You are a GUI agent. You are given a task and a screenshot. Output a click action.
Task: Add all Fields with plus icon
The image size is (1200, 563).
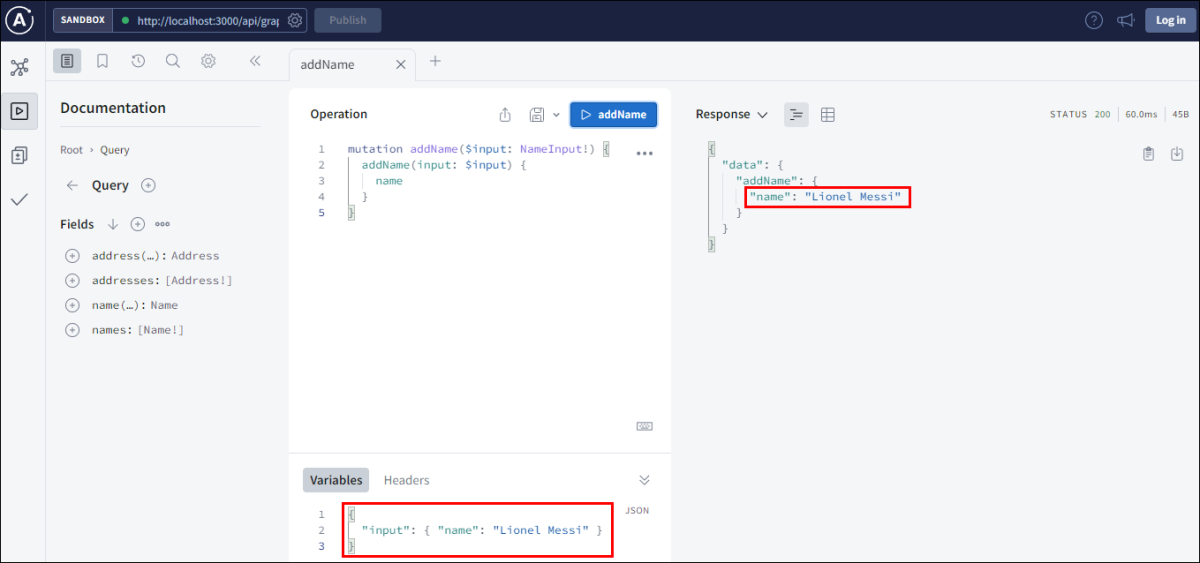pyautogui.click(x=138, y=224)
